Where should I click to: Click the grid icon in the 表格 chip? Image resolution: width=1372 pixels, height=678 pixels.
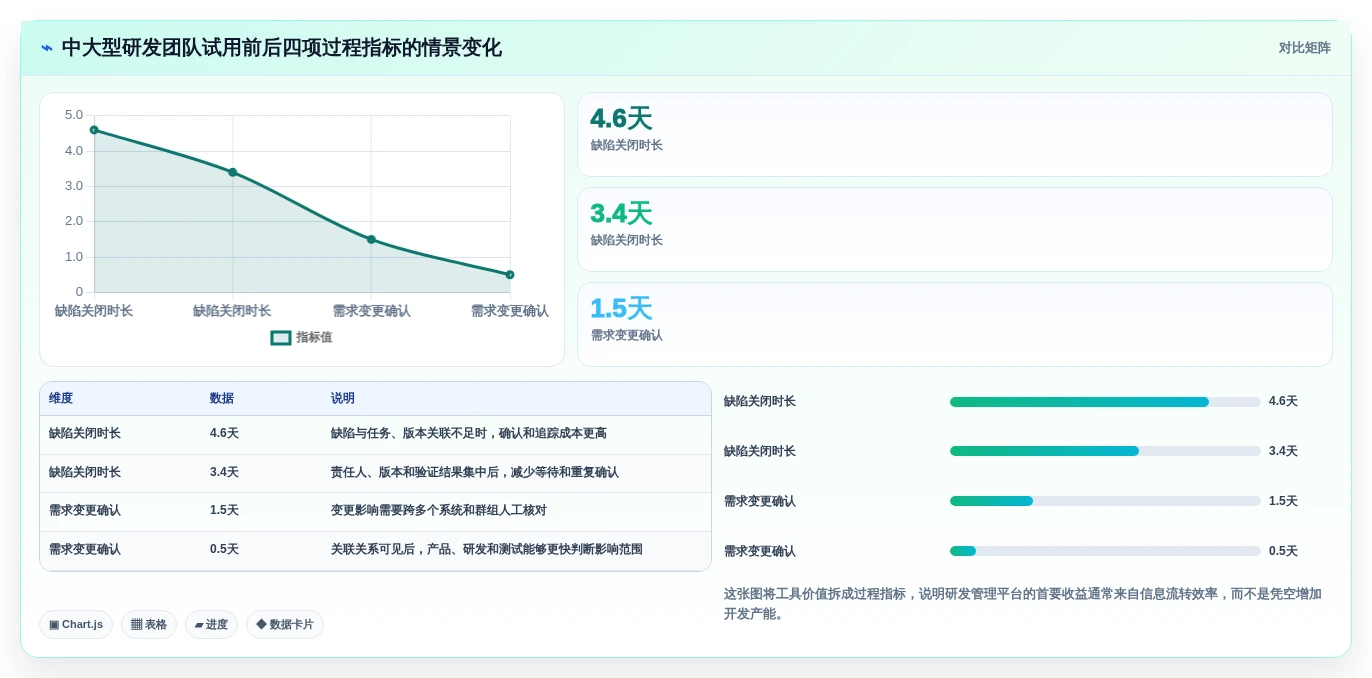point(136,625)
